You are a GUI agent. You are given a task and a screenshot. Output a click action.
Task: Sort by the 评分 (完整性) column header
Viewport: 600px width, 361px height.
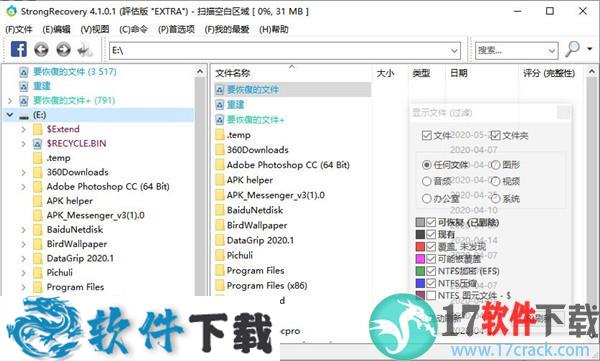click(x=549, y=73)
